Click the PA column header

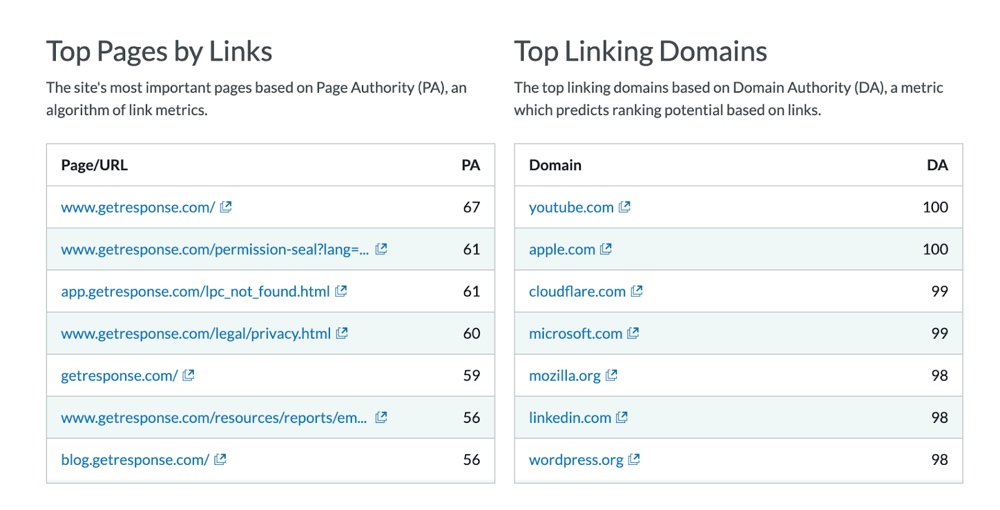471,165
